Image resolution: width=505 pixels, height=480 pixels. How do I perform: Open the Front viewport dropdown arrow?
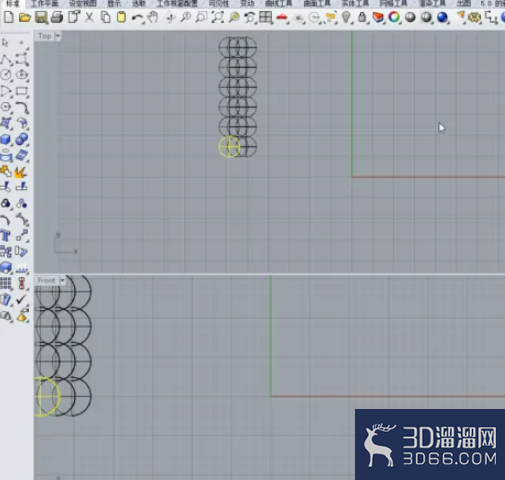(62, 281)
